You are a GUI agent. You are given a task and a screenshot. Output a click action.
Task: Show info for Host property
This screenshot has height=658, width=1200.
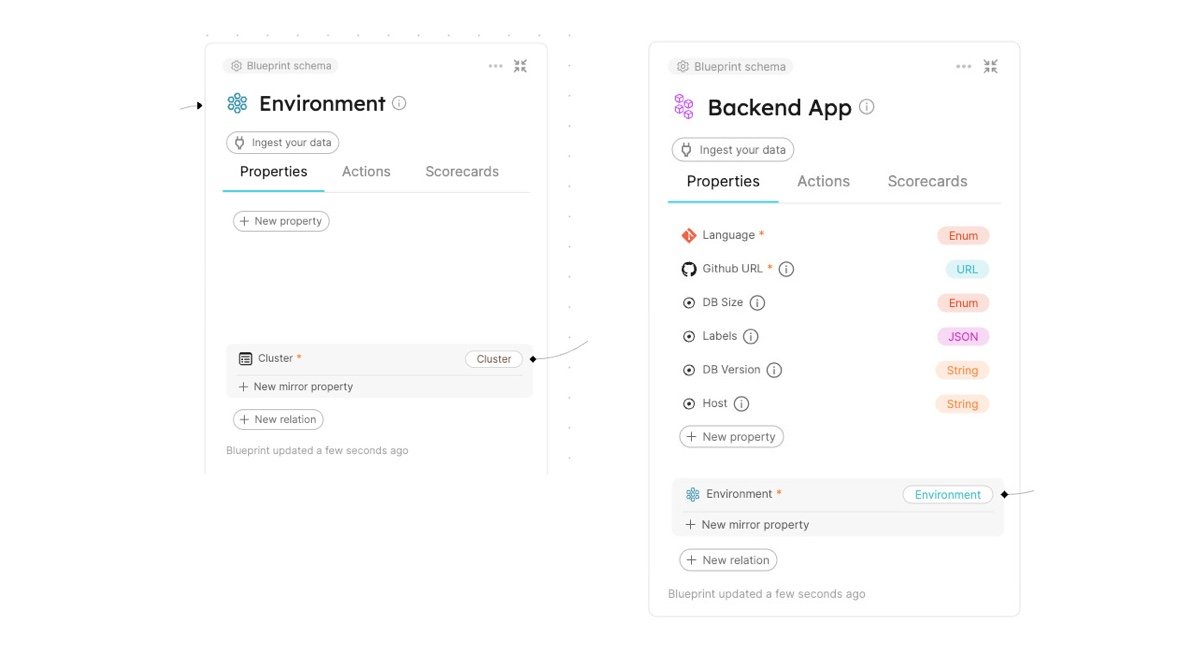[x=741, y=404]
